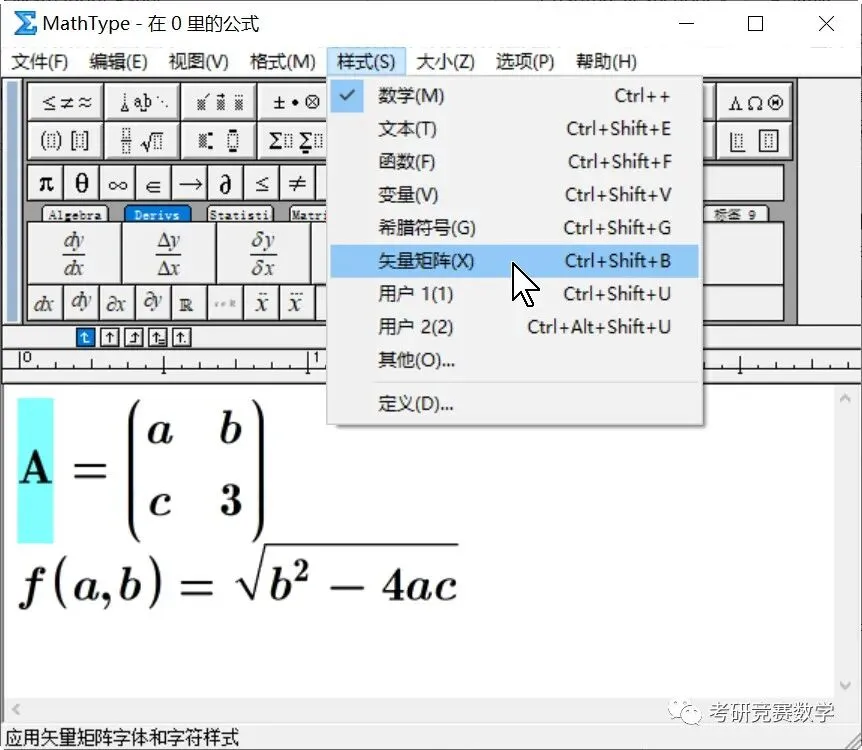This screenshot has height=750, width=862.
Task: Open the 编辑(E) menu
Action: click(119, 62)
